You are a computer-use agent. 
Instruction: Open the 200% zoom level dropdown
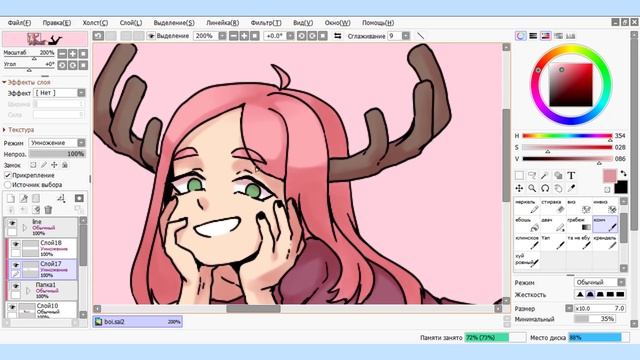[x=222, y=36]
